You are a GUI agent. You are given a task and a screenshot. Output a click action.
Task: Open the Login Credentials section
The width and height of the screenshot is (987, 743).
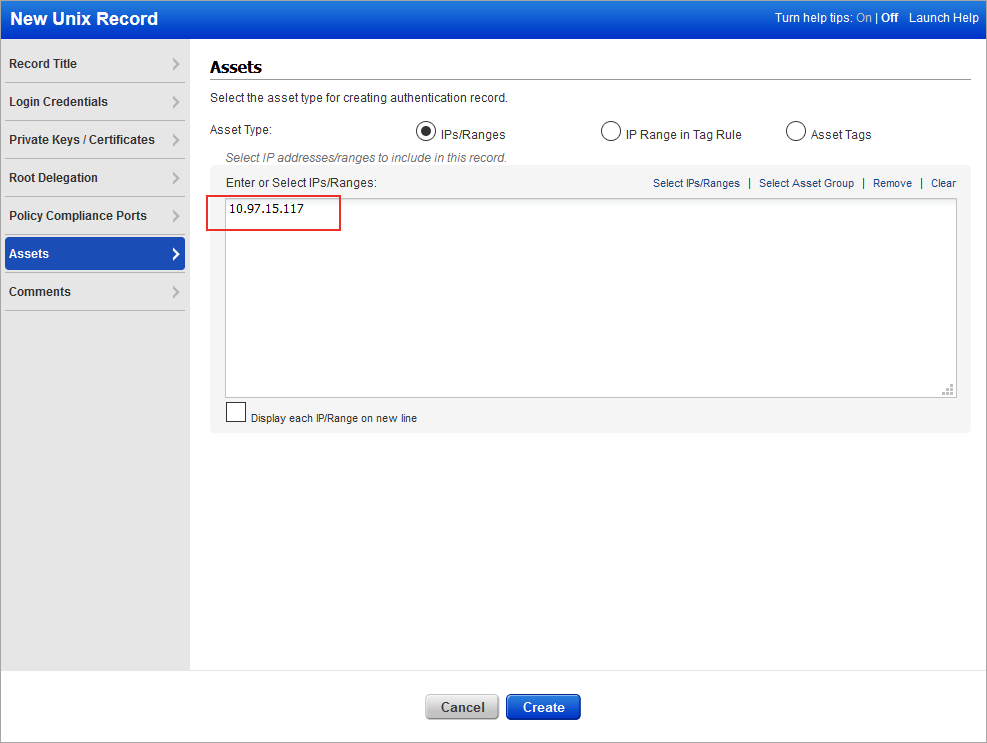click(94, 102)
